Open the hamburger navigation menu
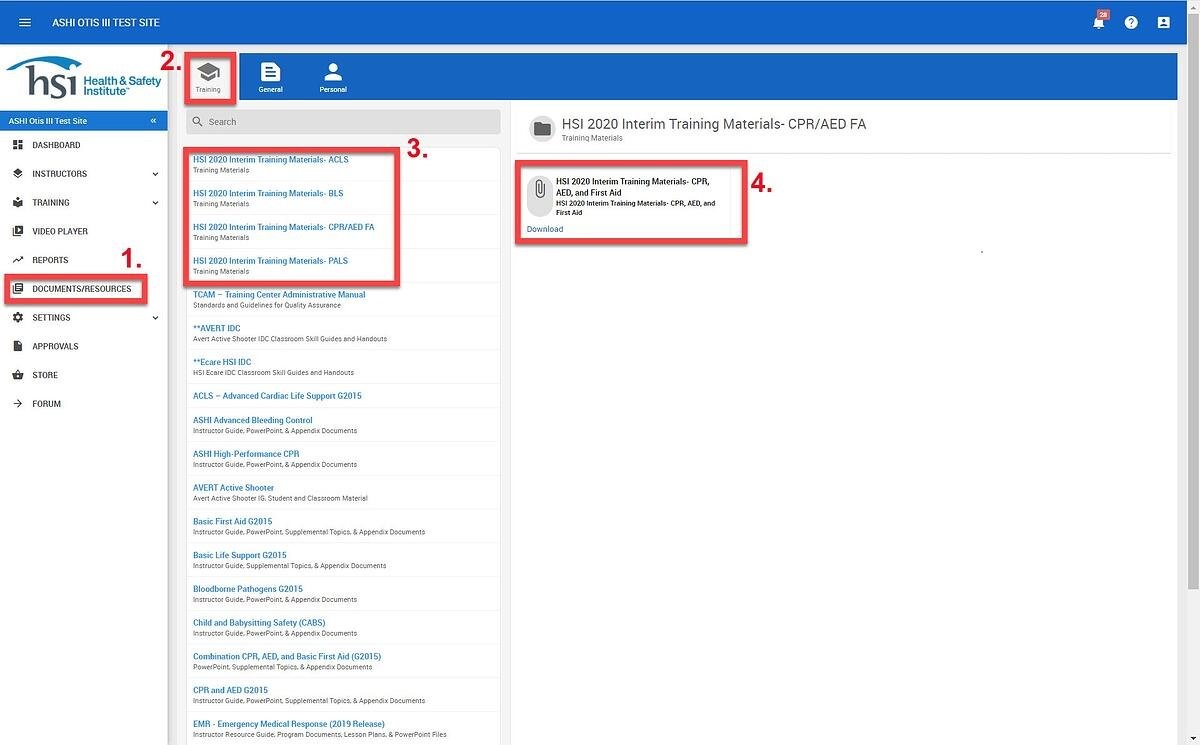 pos(25,22)
